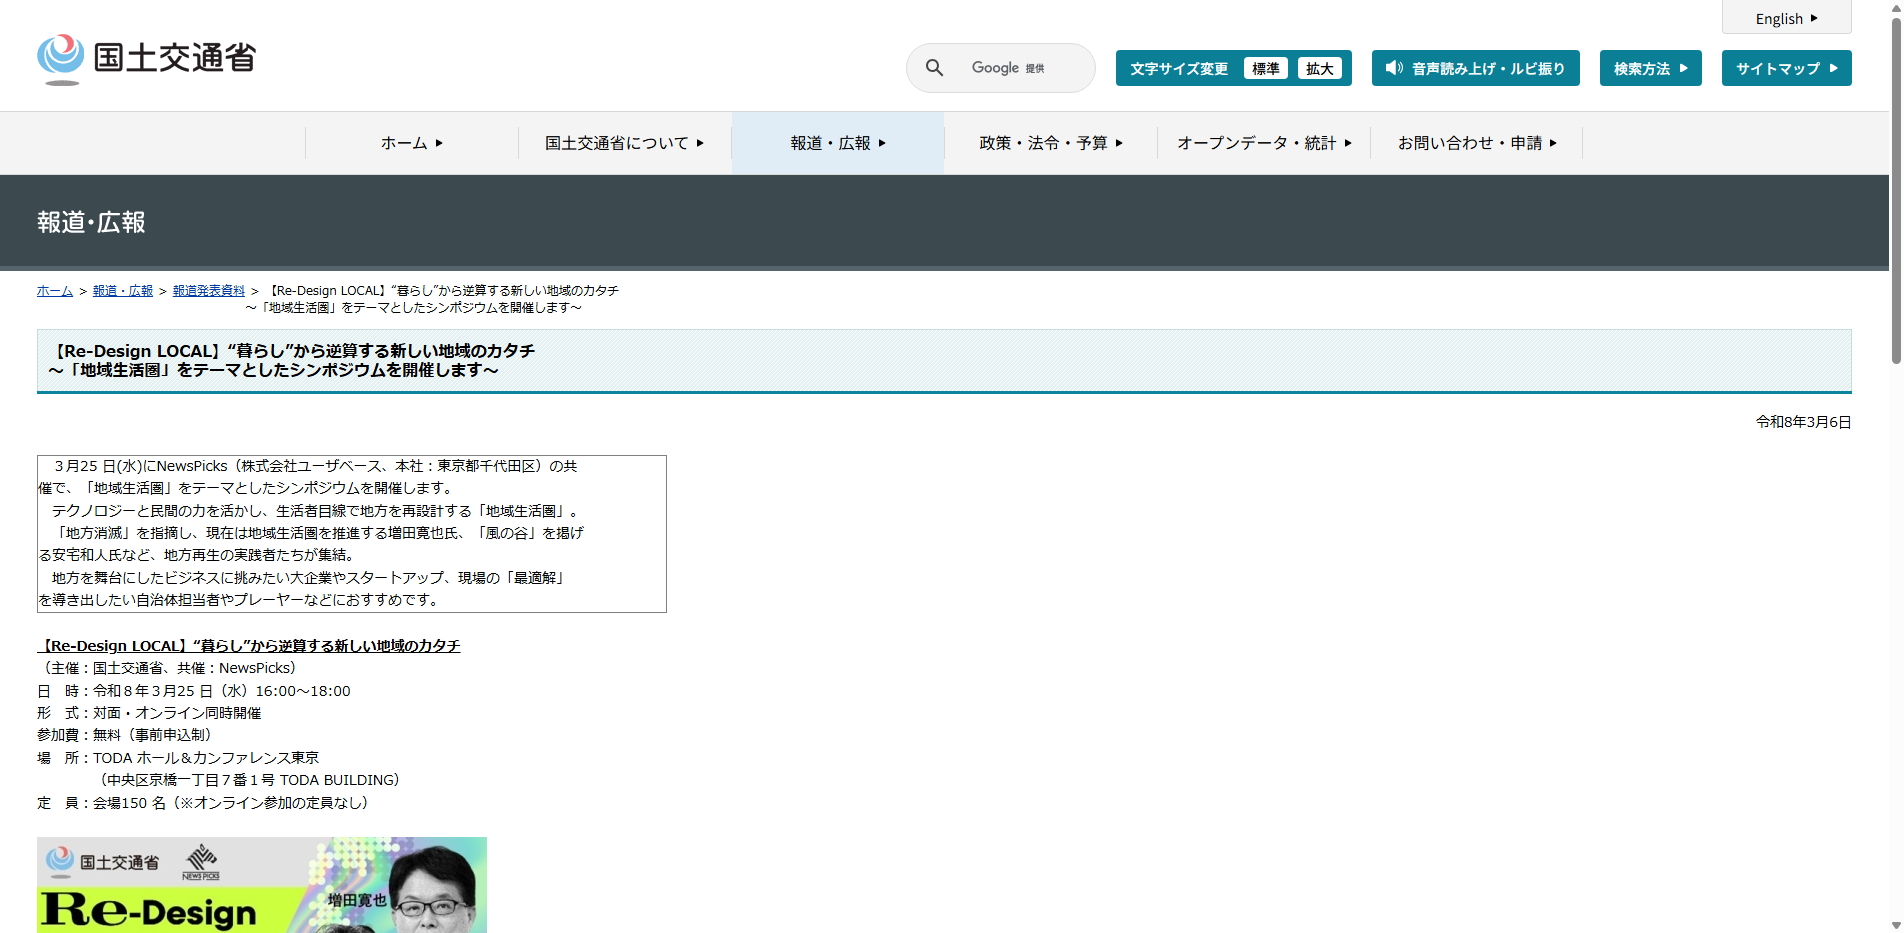Click the speaker icon for 音声読み上げ・ルビ振り
Screen dimensions: 1904x933
click(1395, 67)
